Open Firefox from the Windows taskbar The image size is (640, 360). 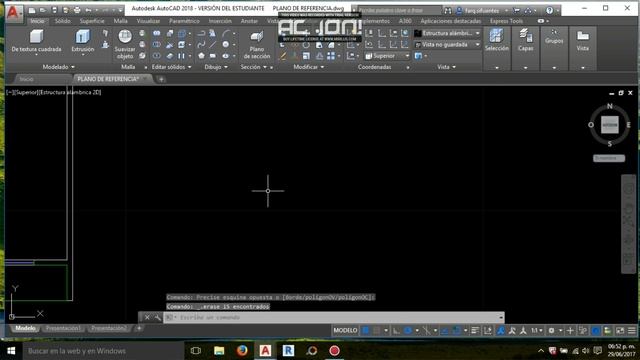pyautogui.click(x=242, y=351)
